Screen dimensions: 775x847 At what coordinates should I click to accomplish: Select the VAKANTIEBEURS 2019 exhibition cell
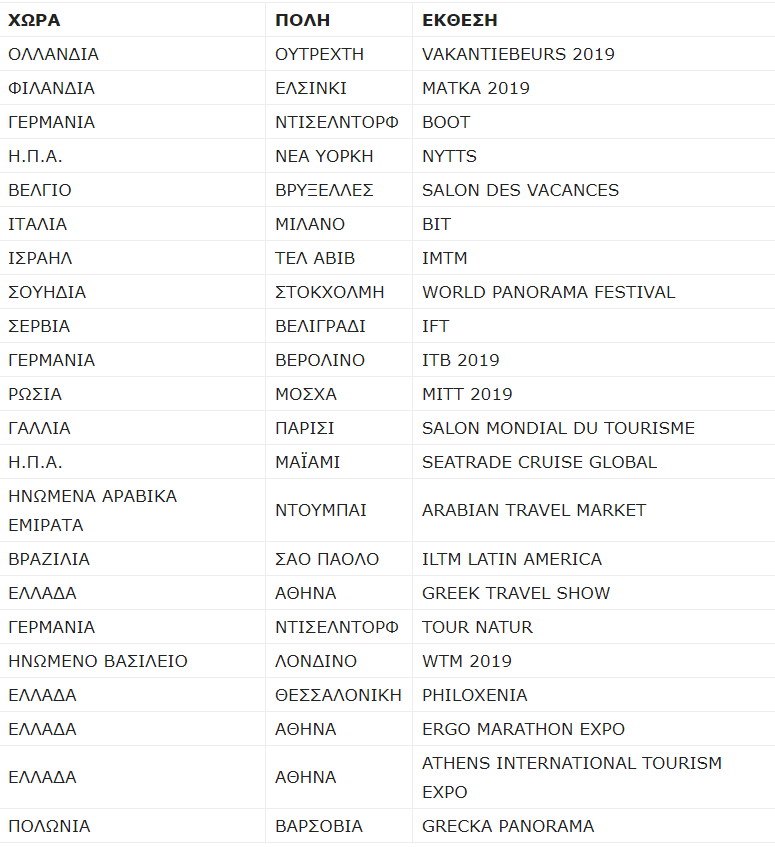518,54
